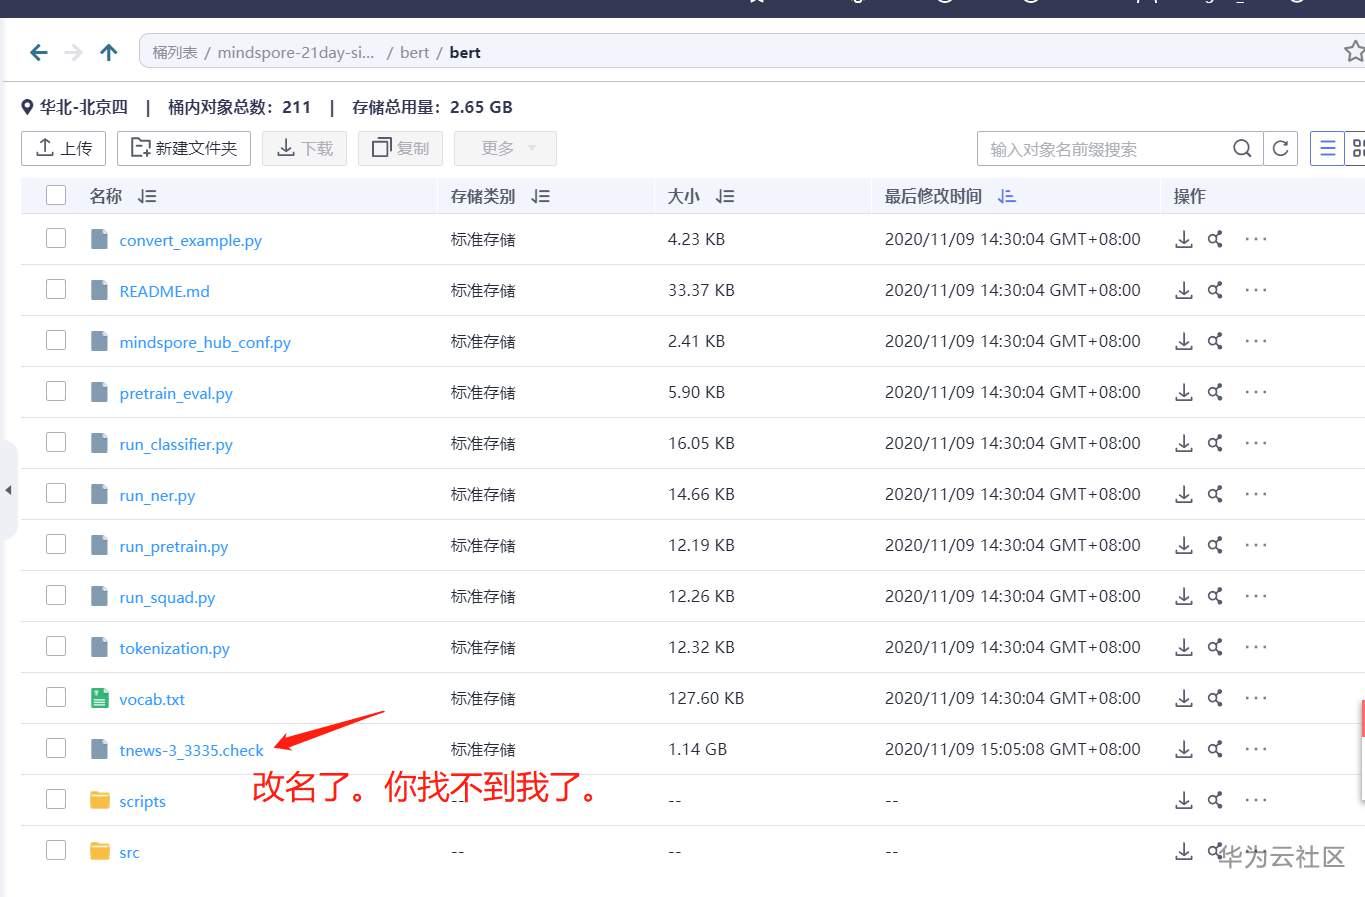Download run_ner.py from its row
Viewport: 1365px width, 897px height.
[x=1184, y=494]
